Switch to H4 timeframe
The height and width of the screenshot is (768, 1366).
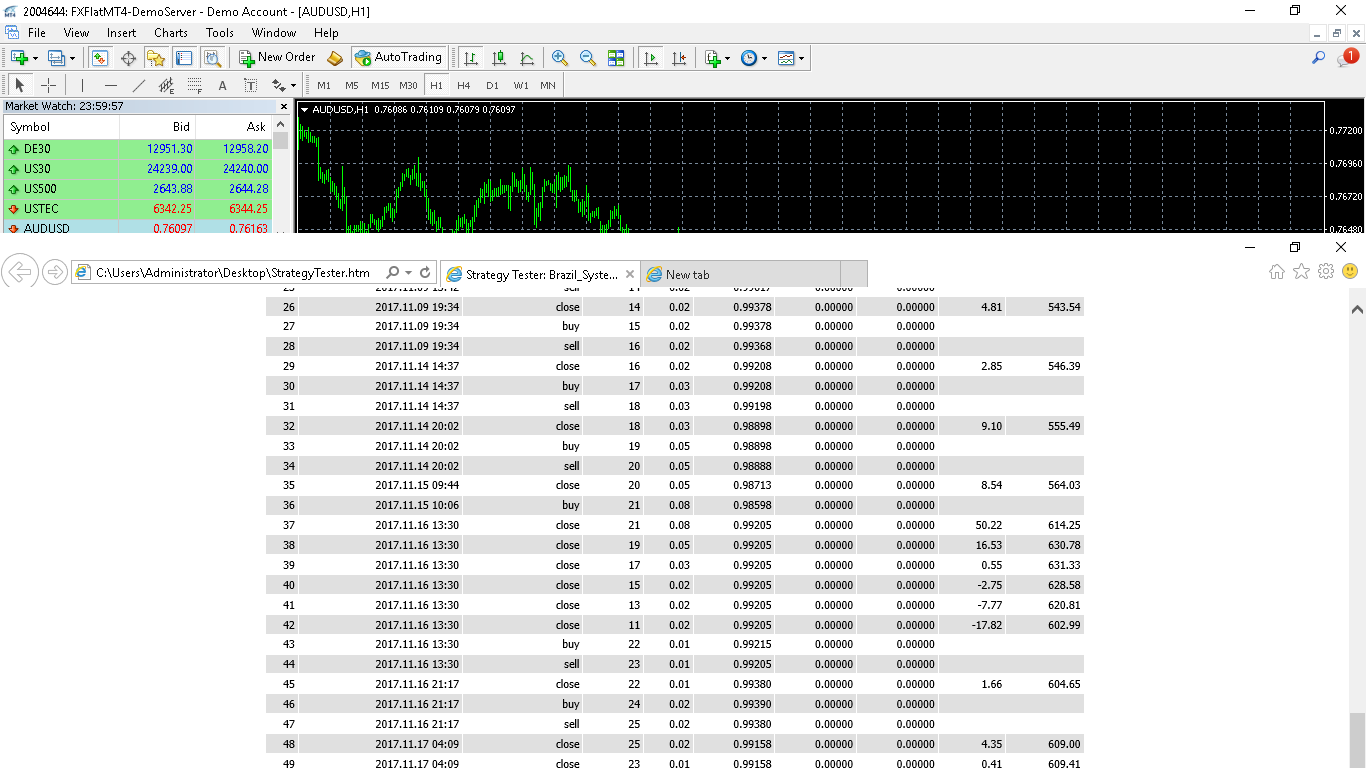tap(464, 85)
